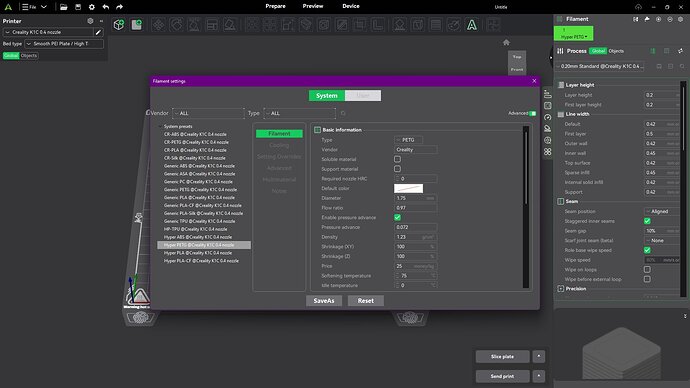
Task: Open the Slice plate options arrow
Action: click(539, 356)
